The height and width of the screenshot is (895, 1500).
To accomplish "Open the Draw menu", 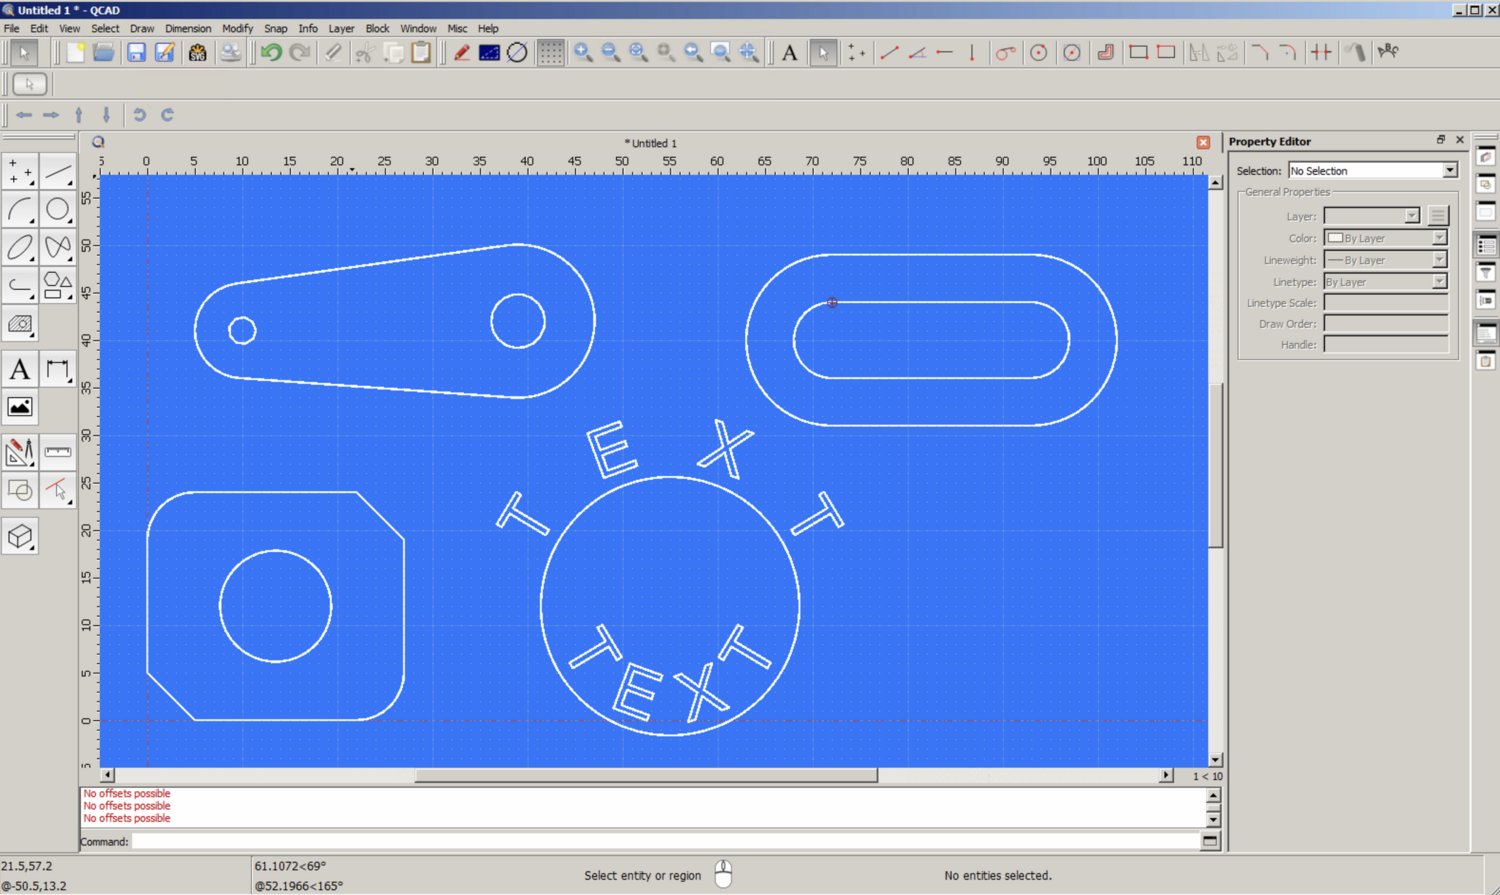I will 141,28.
